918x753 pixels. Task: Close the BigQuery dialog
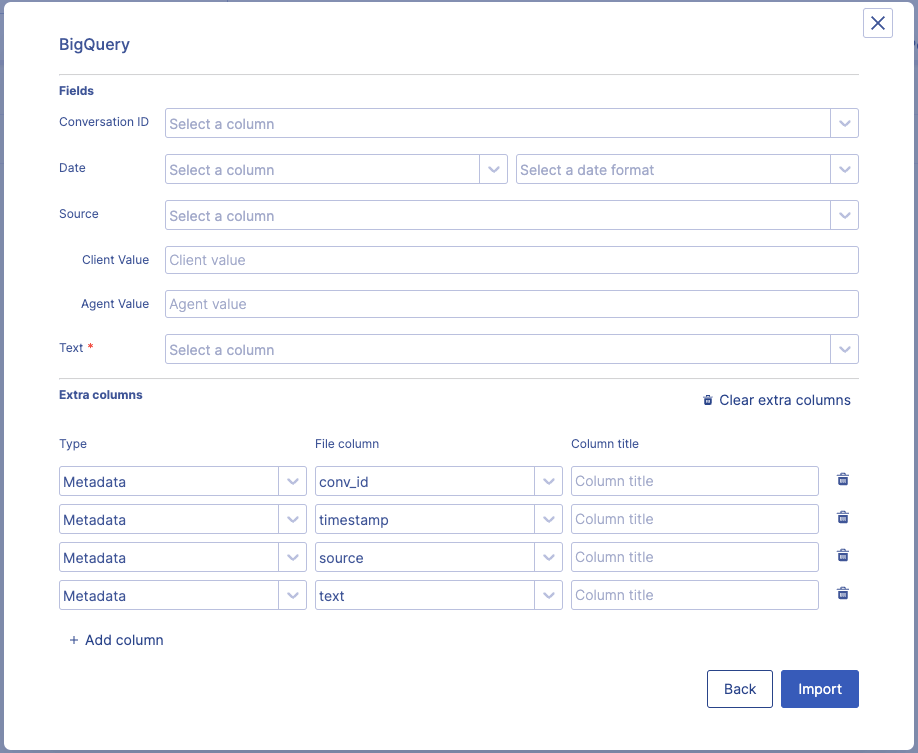[877, 23]
